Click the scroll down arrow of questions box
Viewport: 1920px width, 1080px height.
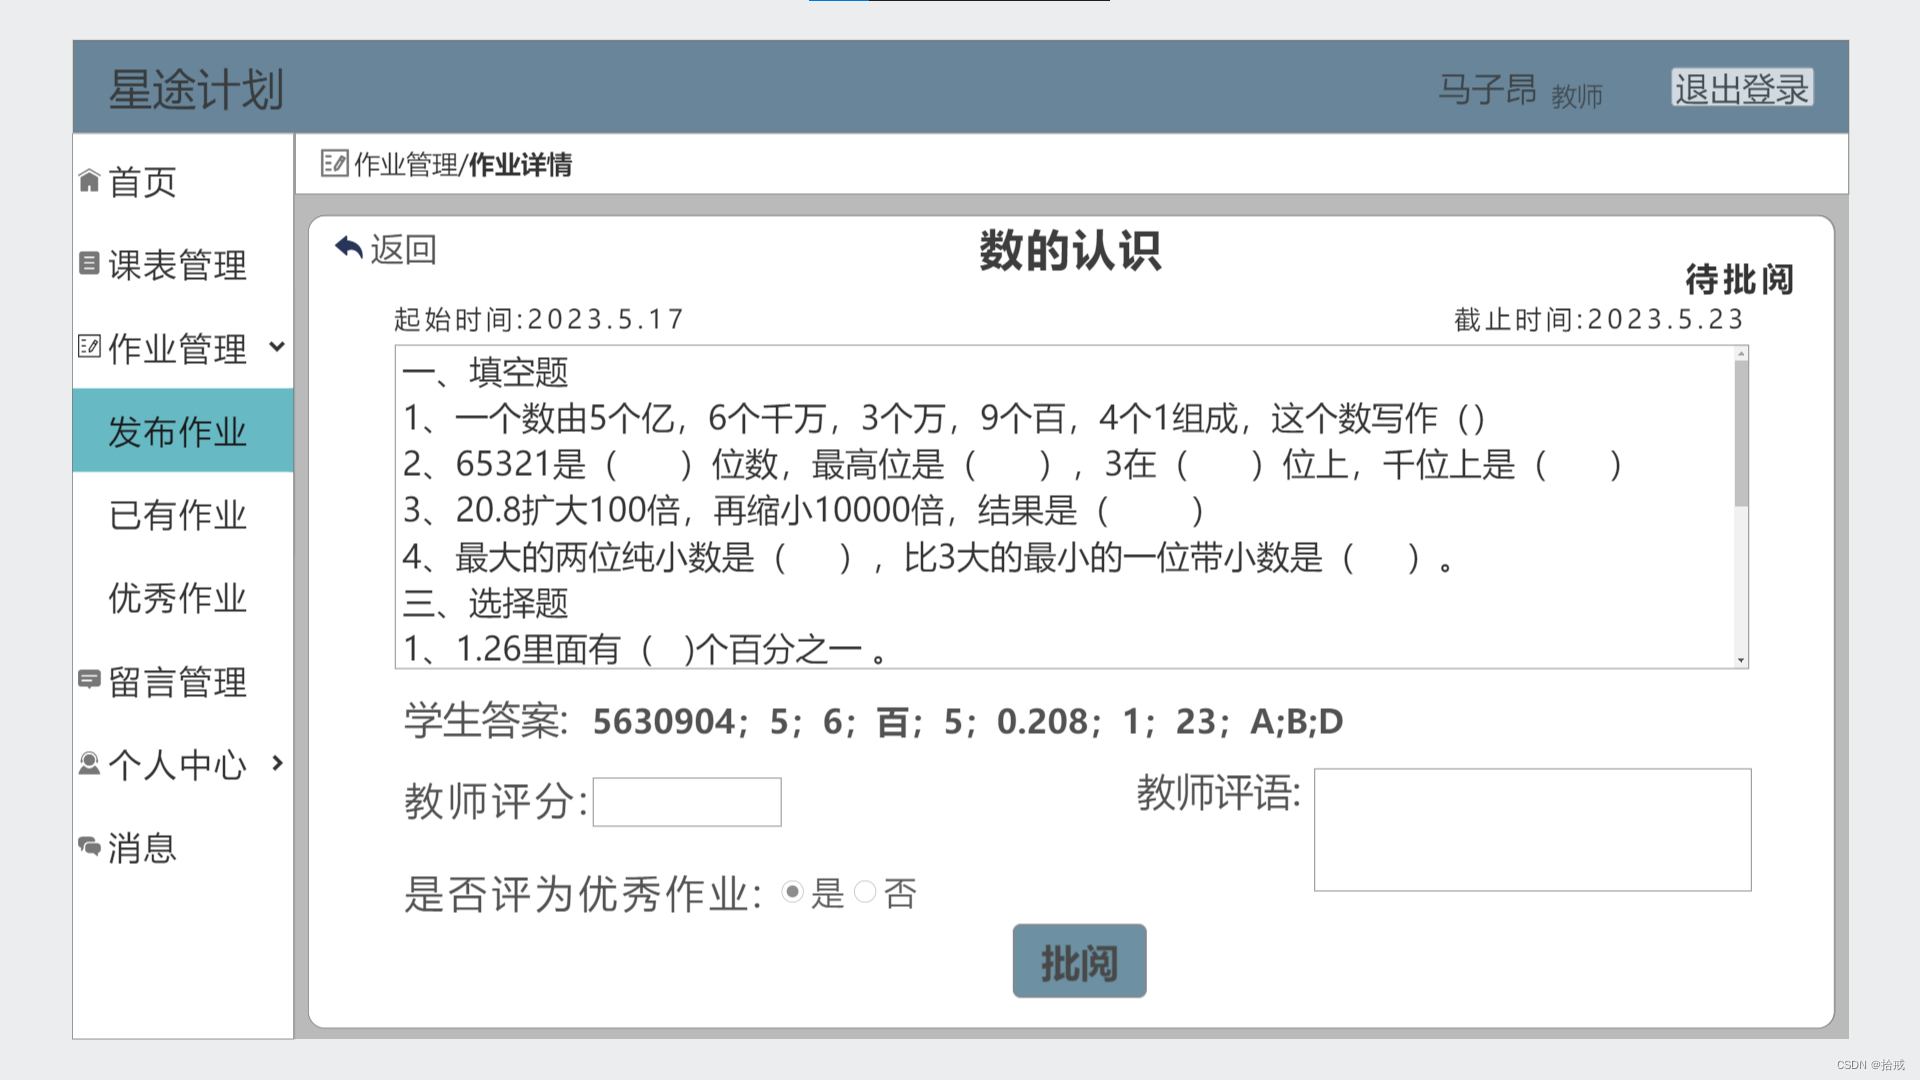coord(1741,660)
